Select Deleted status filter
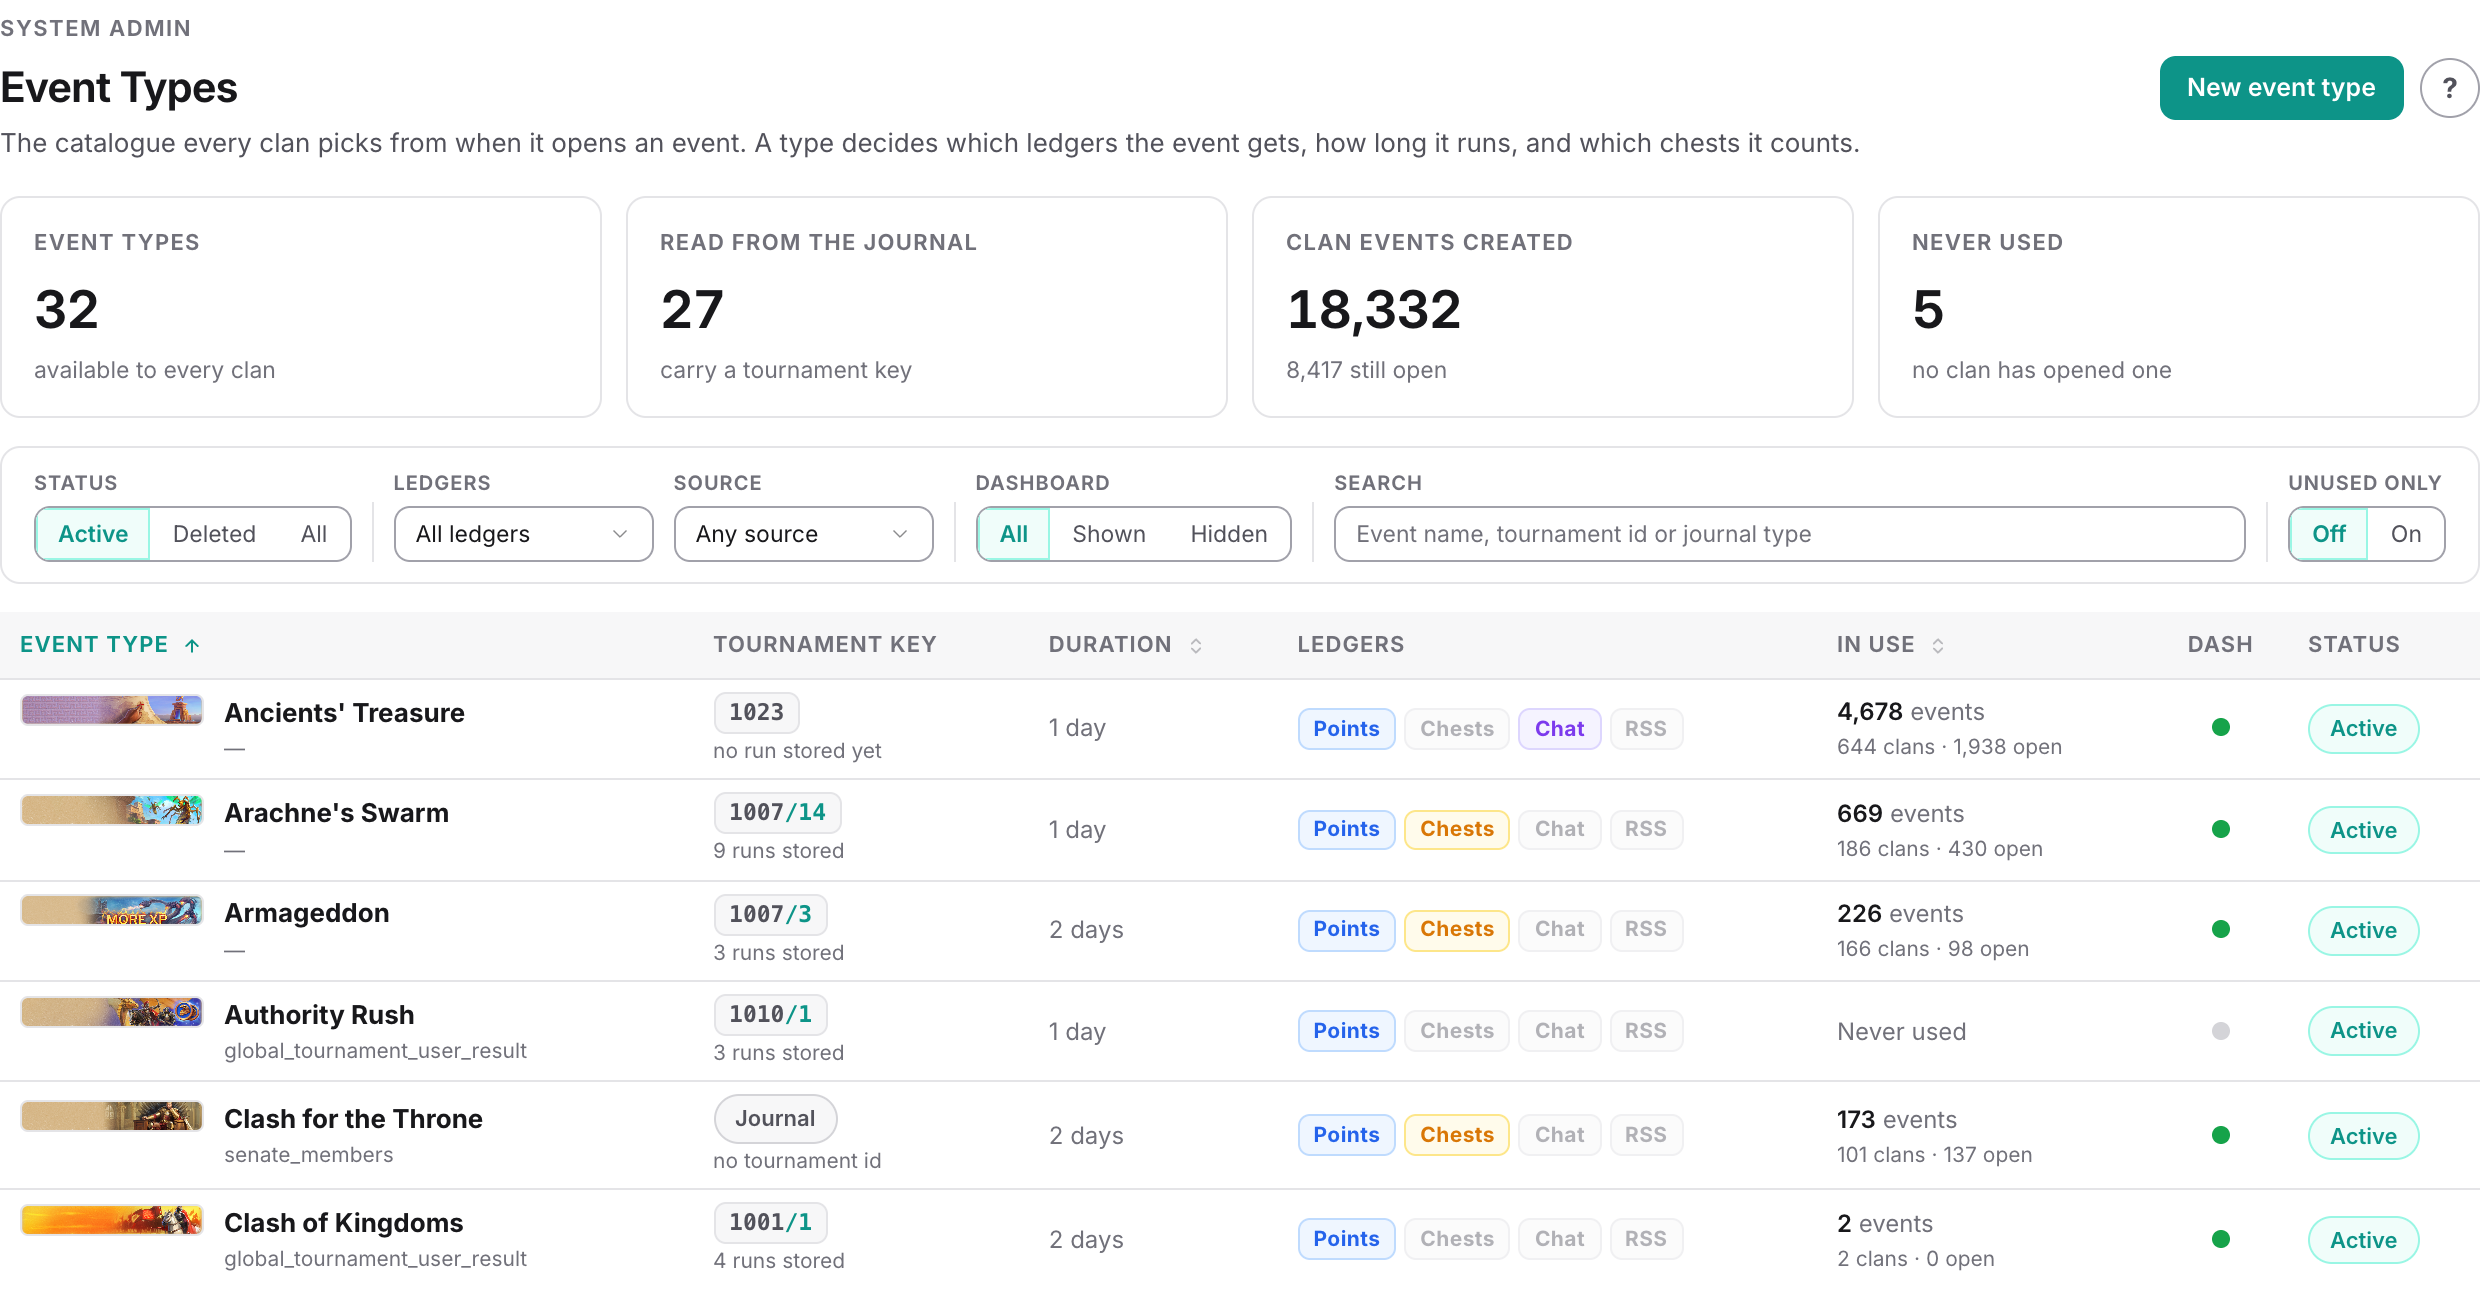Viewport: 2480px width, 1290px height. click(x=214, y=534)
